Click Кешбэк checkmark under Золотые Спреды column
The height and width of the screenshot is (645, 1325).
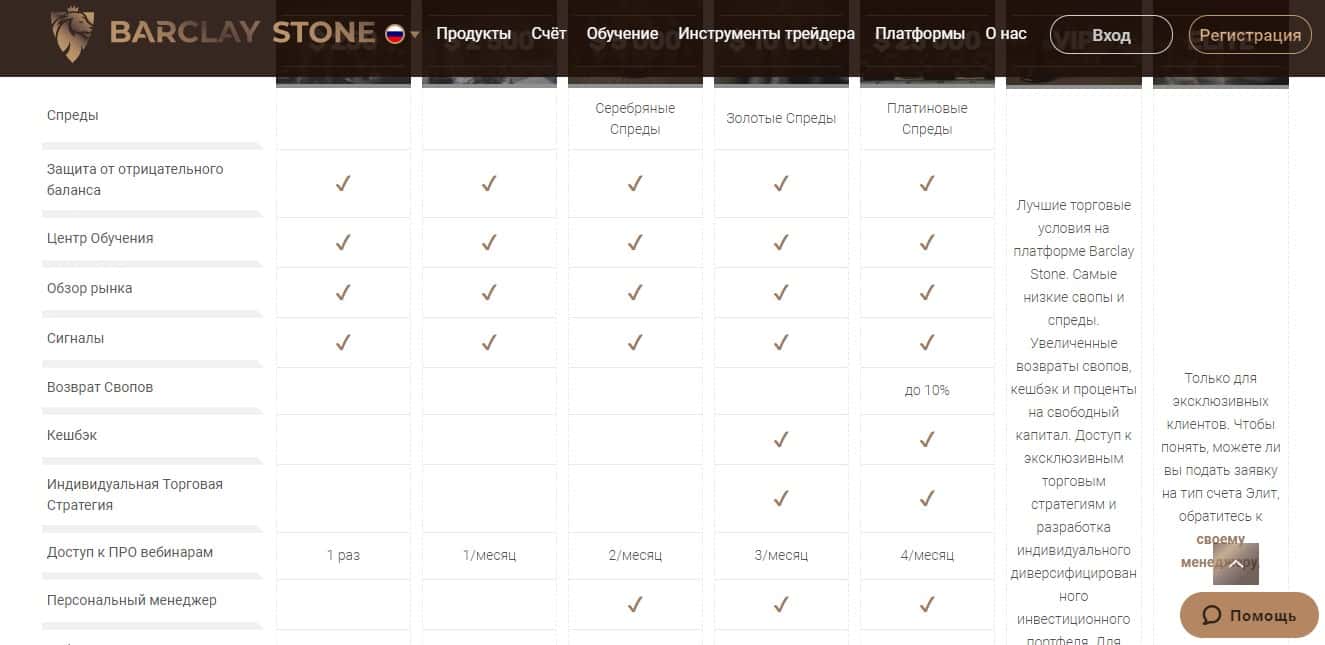tap(781, 439)
